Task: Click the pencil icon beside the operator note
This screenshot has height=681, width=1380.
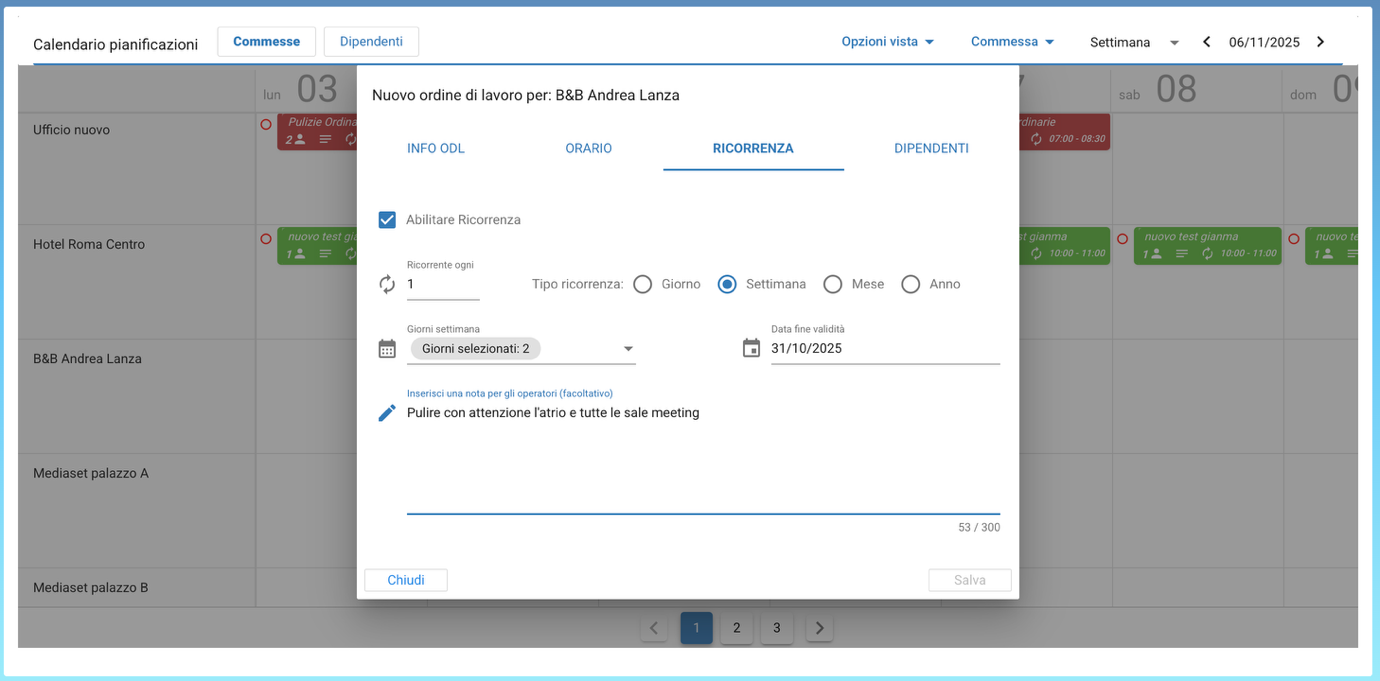Action: point(387,413)
